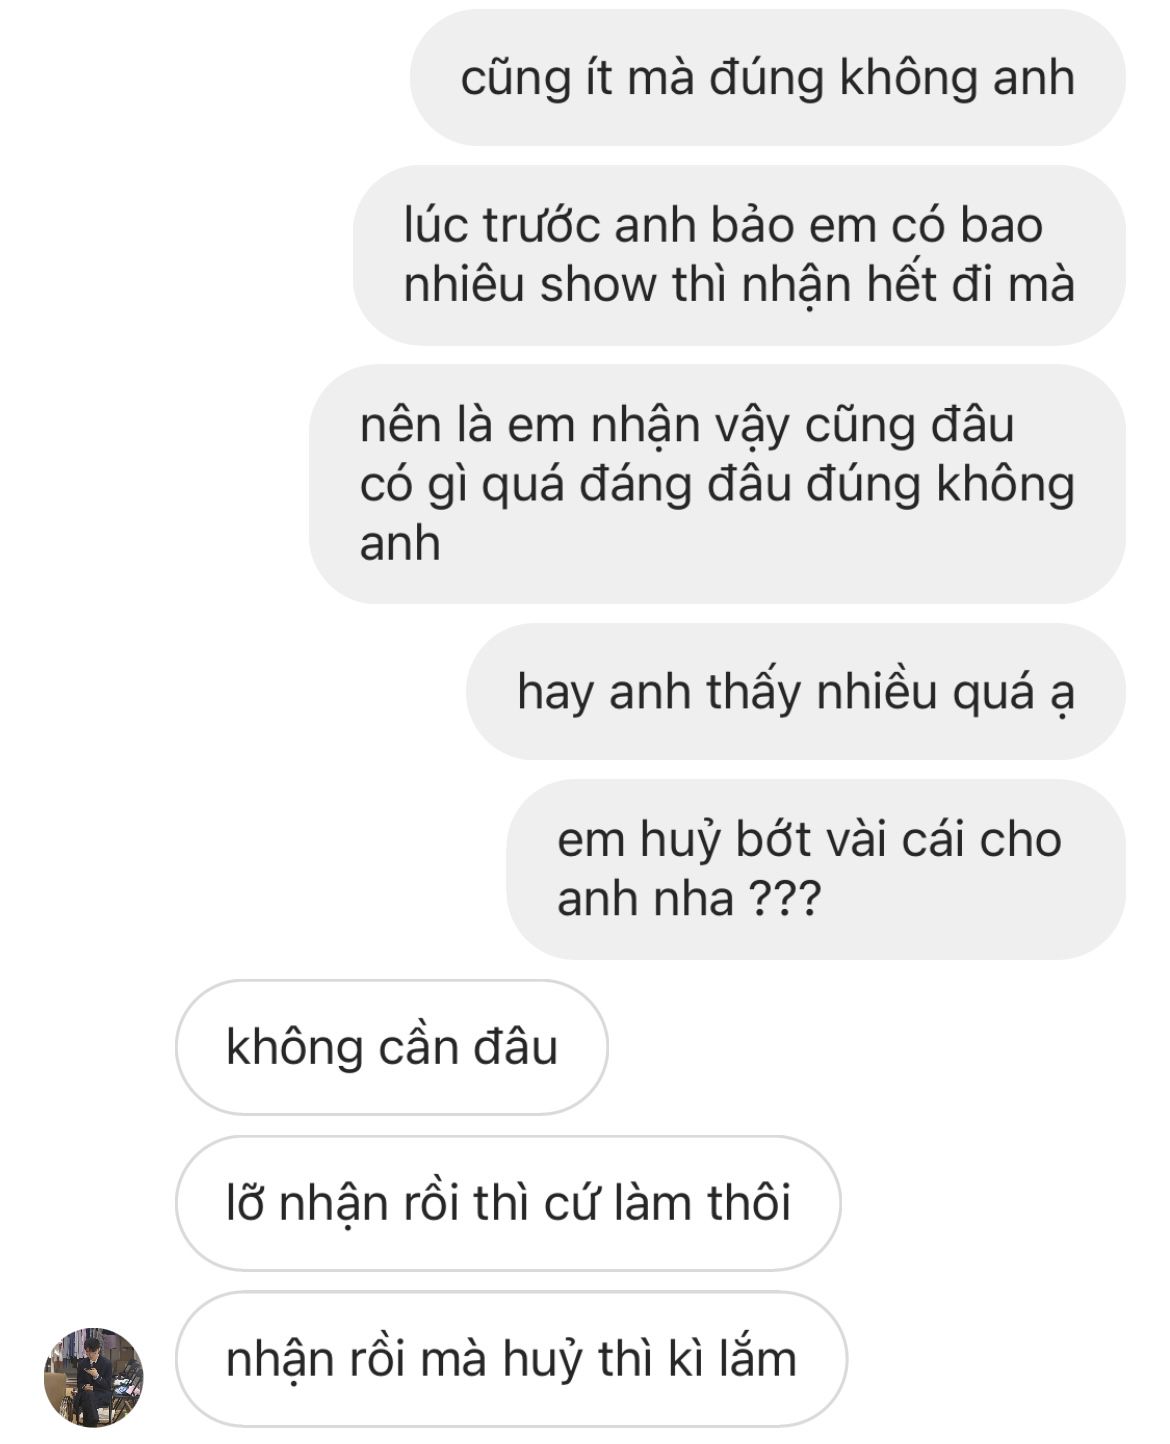This screenshot has width=1170, height=1444.
Task: Select the message 'hay anh thấy nhiều quá ạ'
Action: pyautogui.click(x=795, y=691)
